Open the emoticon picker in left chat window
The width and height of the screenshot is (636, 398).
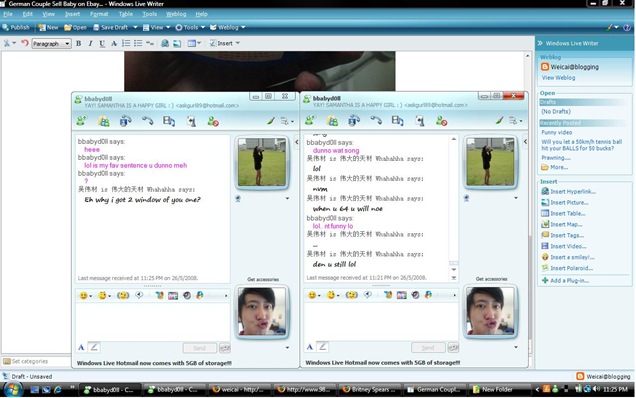click(85, 295)
